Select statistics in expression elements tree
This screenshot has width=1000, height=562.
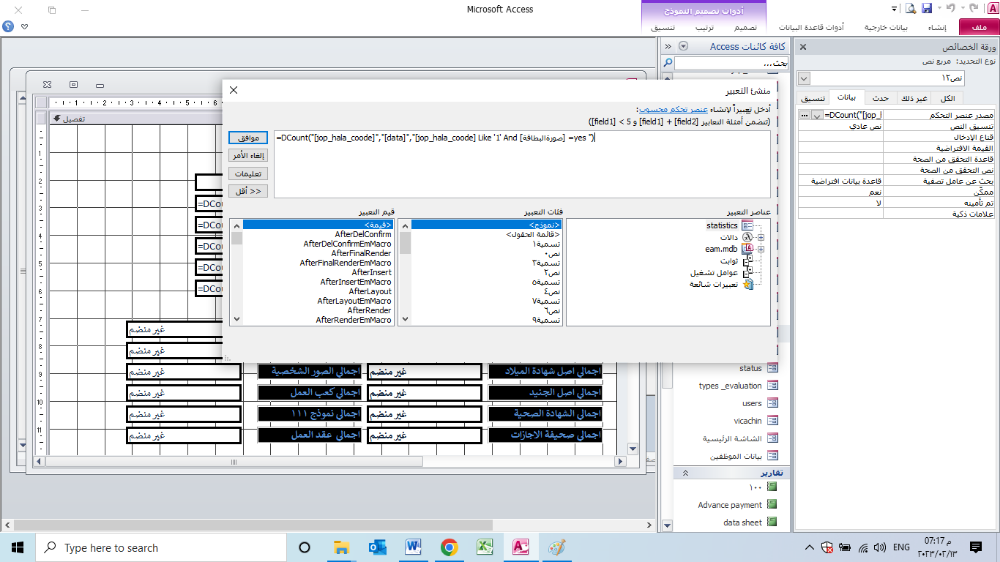[x=721, y=225]
